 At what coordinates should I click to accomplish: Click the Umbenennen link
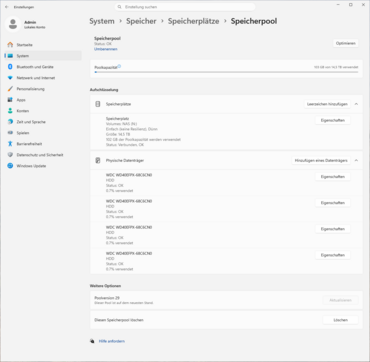click(106, 49)
